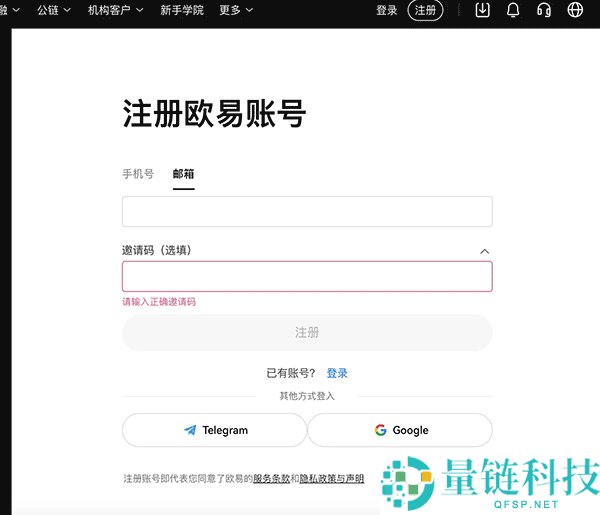Click the email address input field

[x=307, y=212]
